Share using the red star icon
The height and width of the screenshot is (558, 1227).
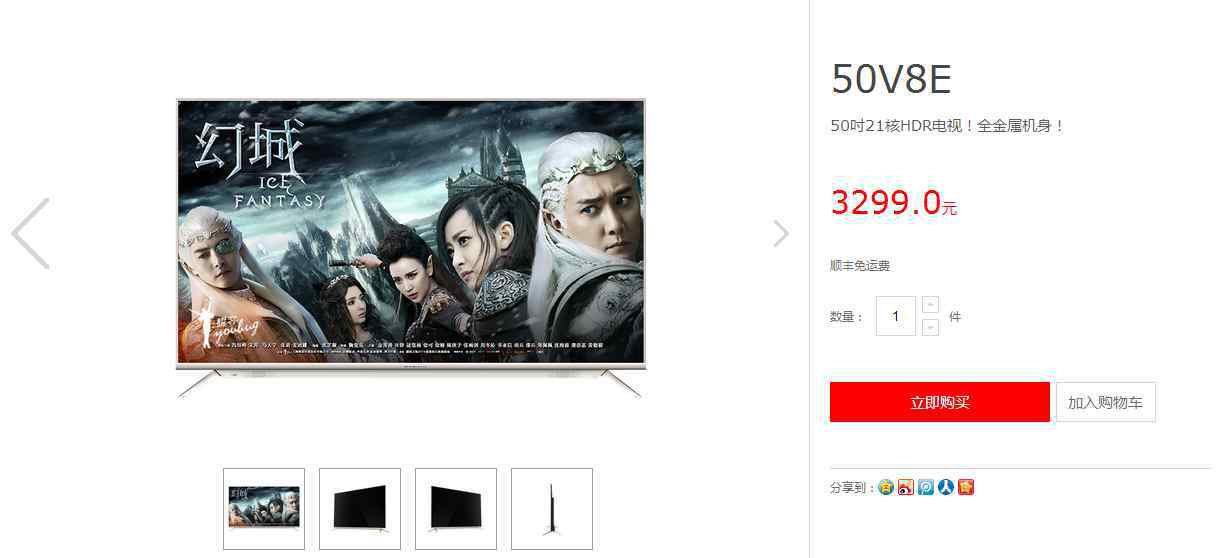click(x=966, y=487)
